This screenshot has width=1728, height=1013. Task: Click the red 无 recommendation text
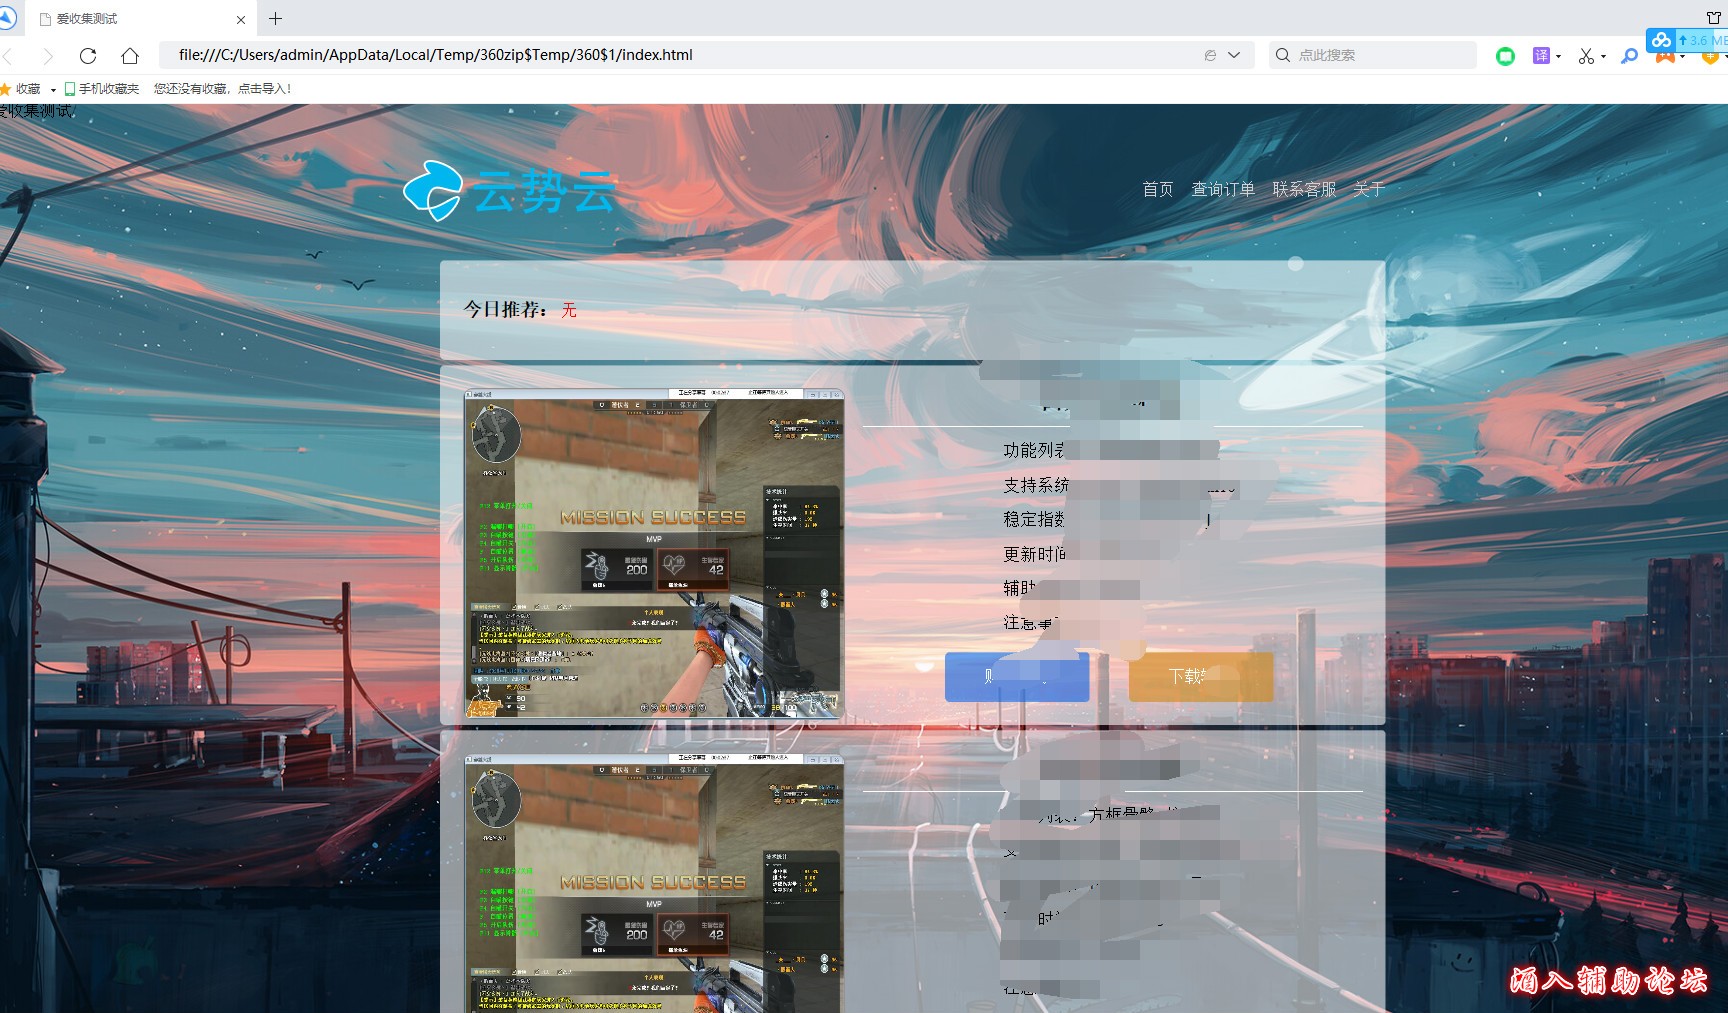[569, 310]
